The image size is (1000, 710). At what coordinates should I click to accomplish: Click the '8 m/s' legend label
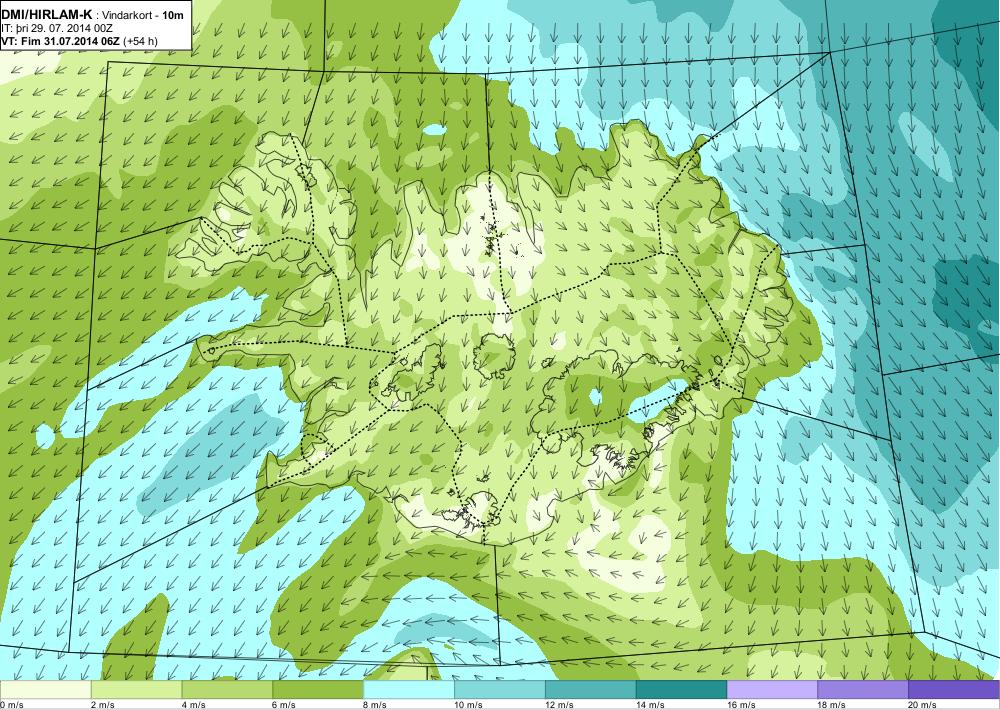click(x=376, y=705)
